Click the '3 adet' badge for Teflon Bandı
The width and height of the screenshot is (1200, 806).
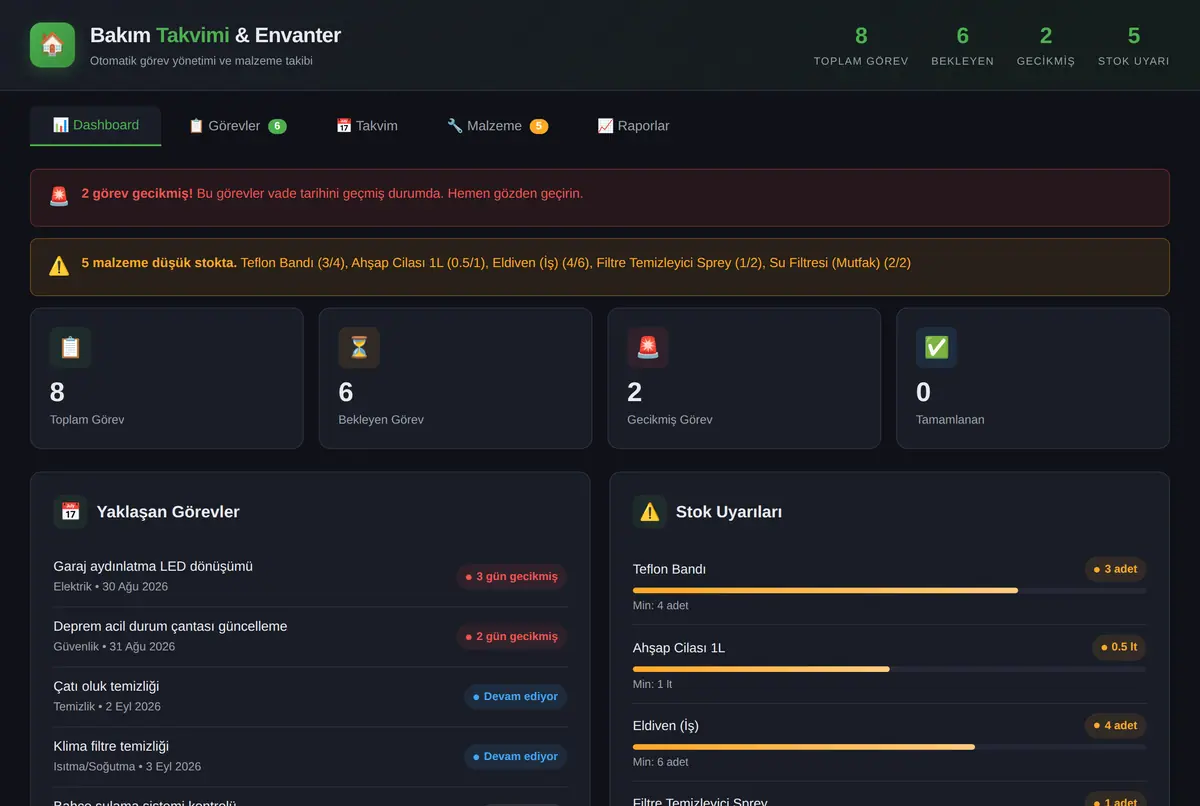[x=1116, y=569]
